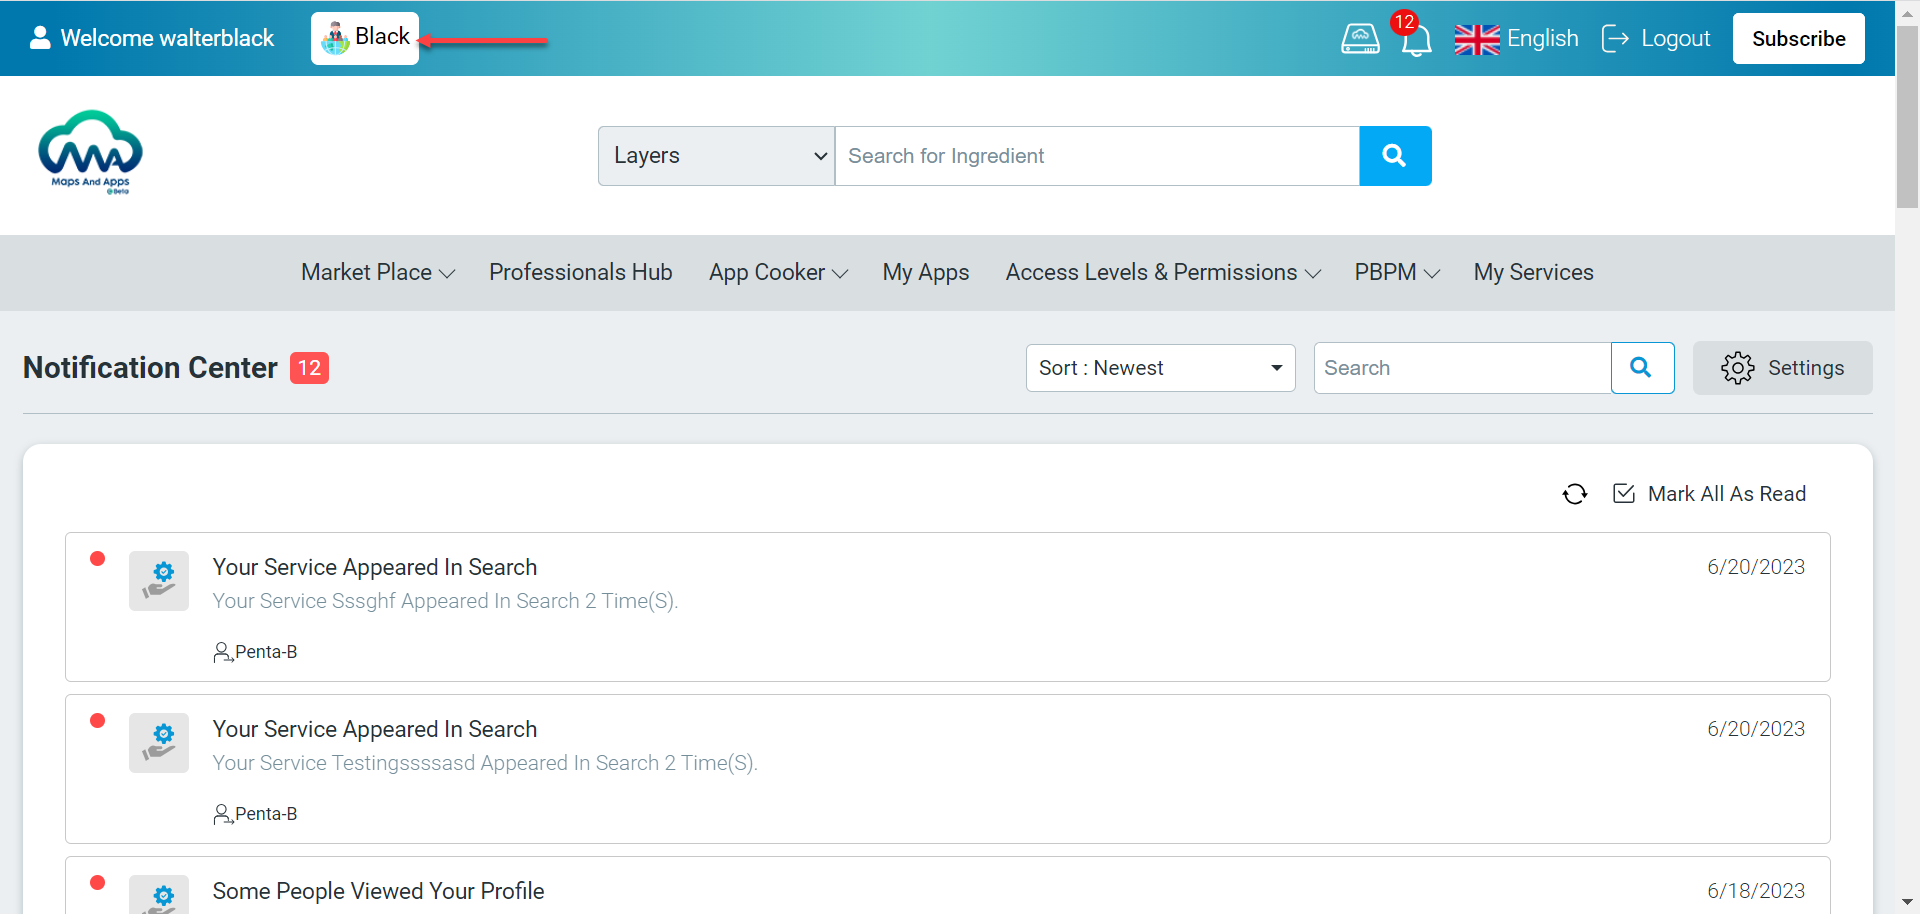Click the page vertical scrollbar thumb
This screenshot has height=914, width=1920.
[1908, 116]
